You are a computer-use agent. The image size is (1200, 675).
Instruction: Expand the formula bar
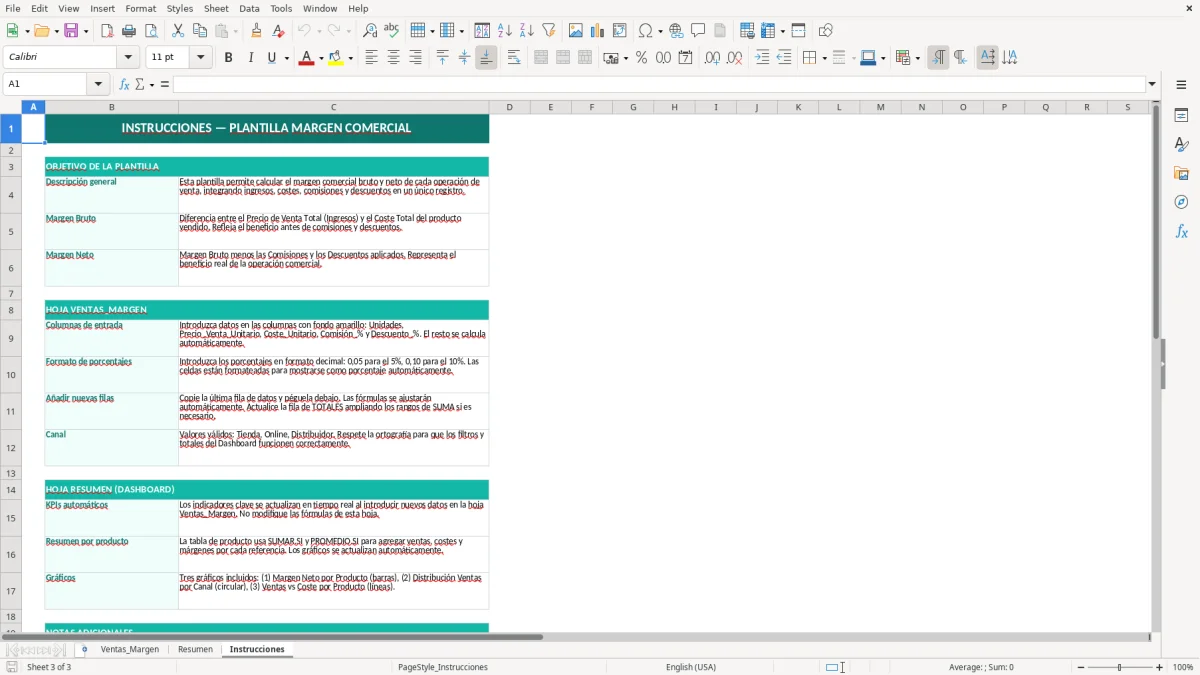(1152, 84)
